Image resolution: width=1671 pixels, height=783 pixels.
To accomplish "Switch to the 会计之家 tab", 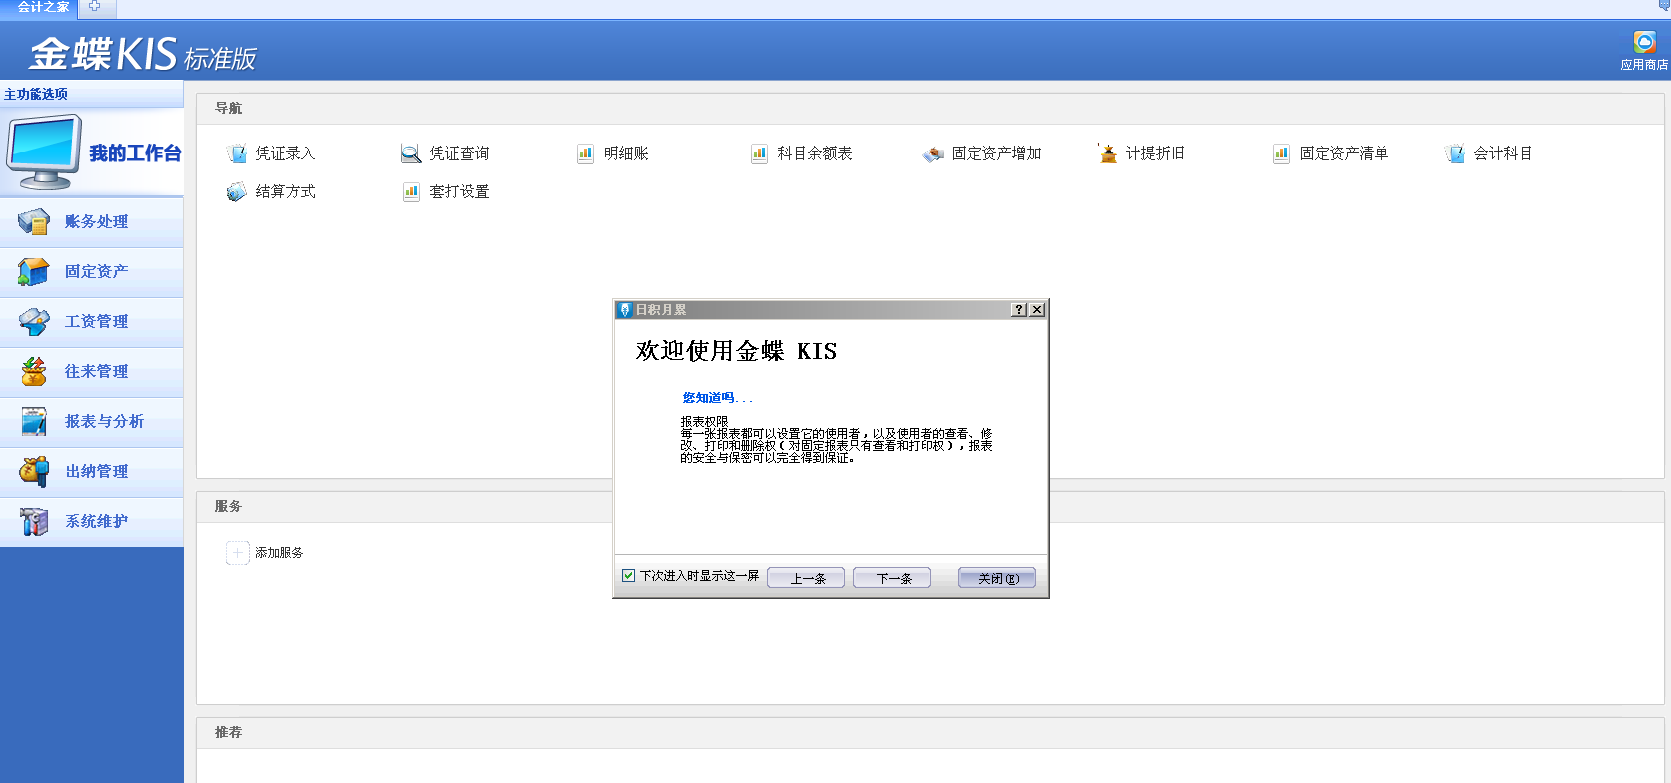I will pyautogui.click(x=43, y=7).
